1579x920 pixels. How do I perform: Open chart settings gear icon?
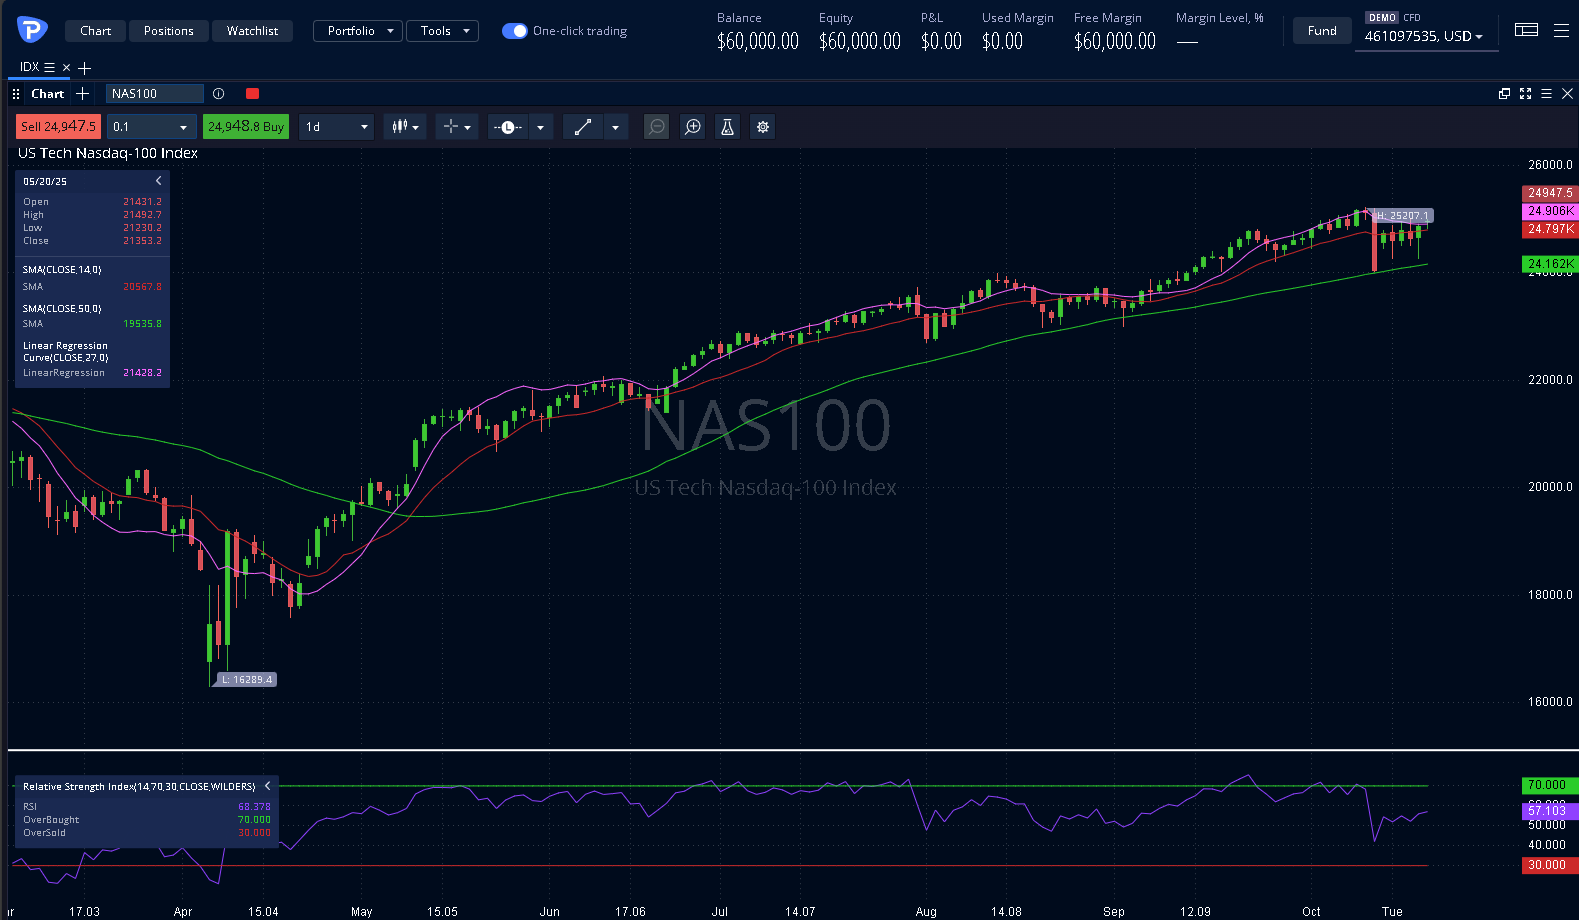point(763,127)
